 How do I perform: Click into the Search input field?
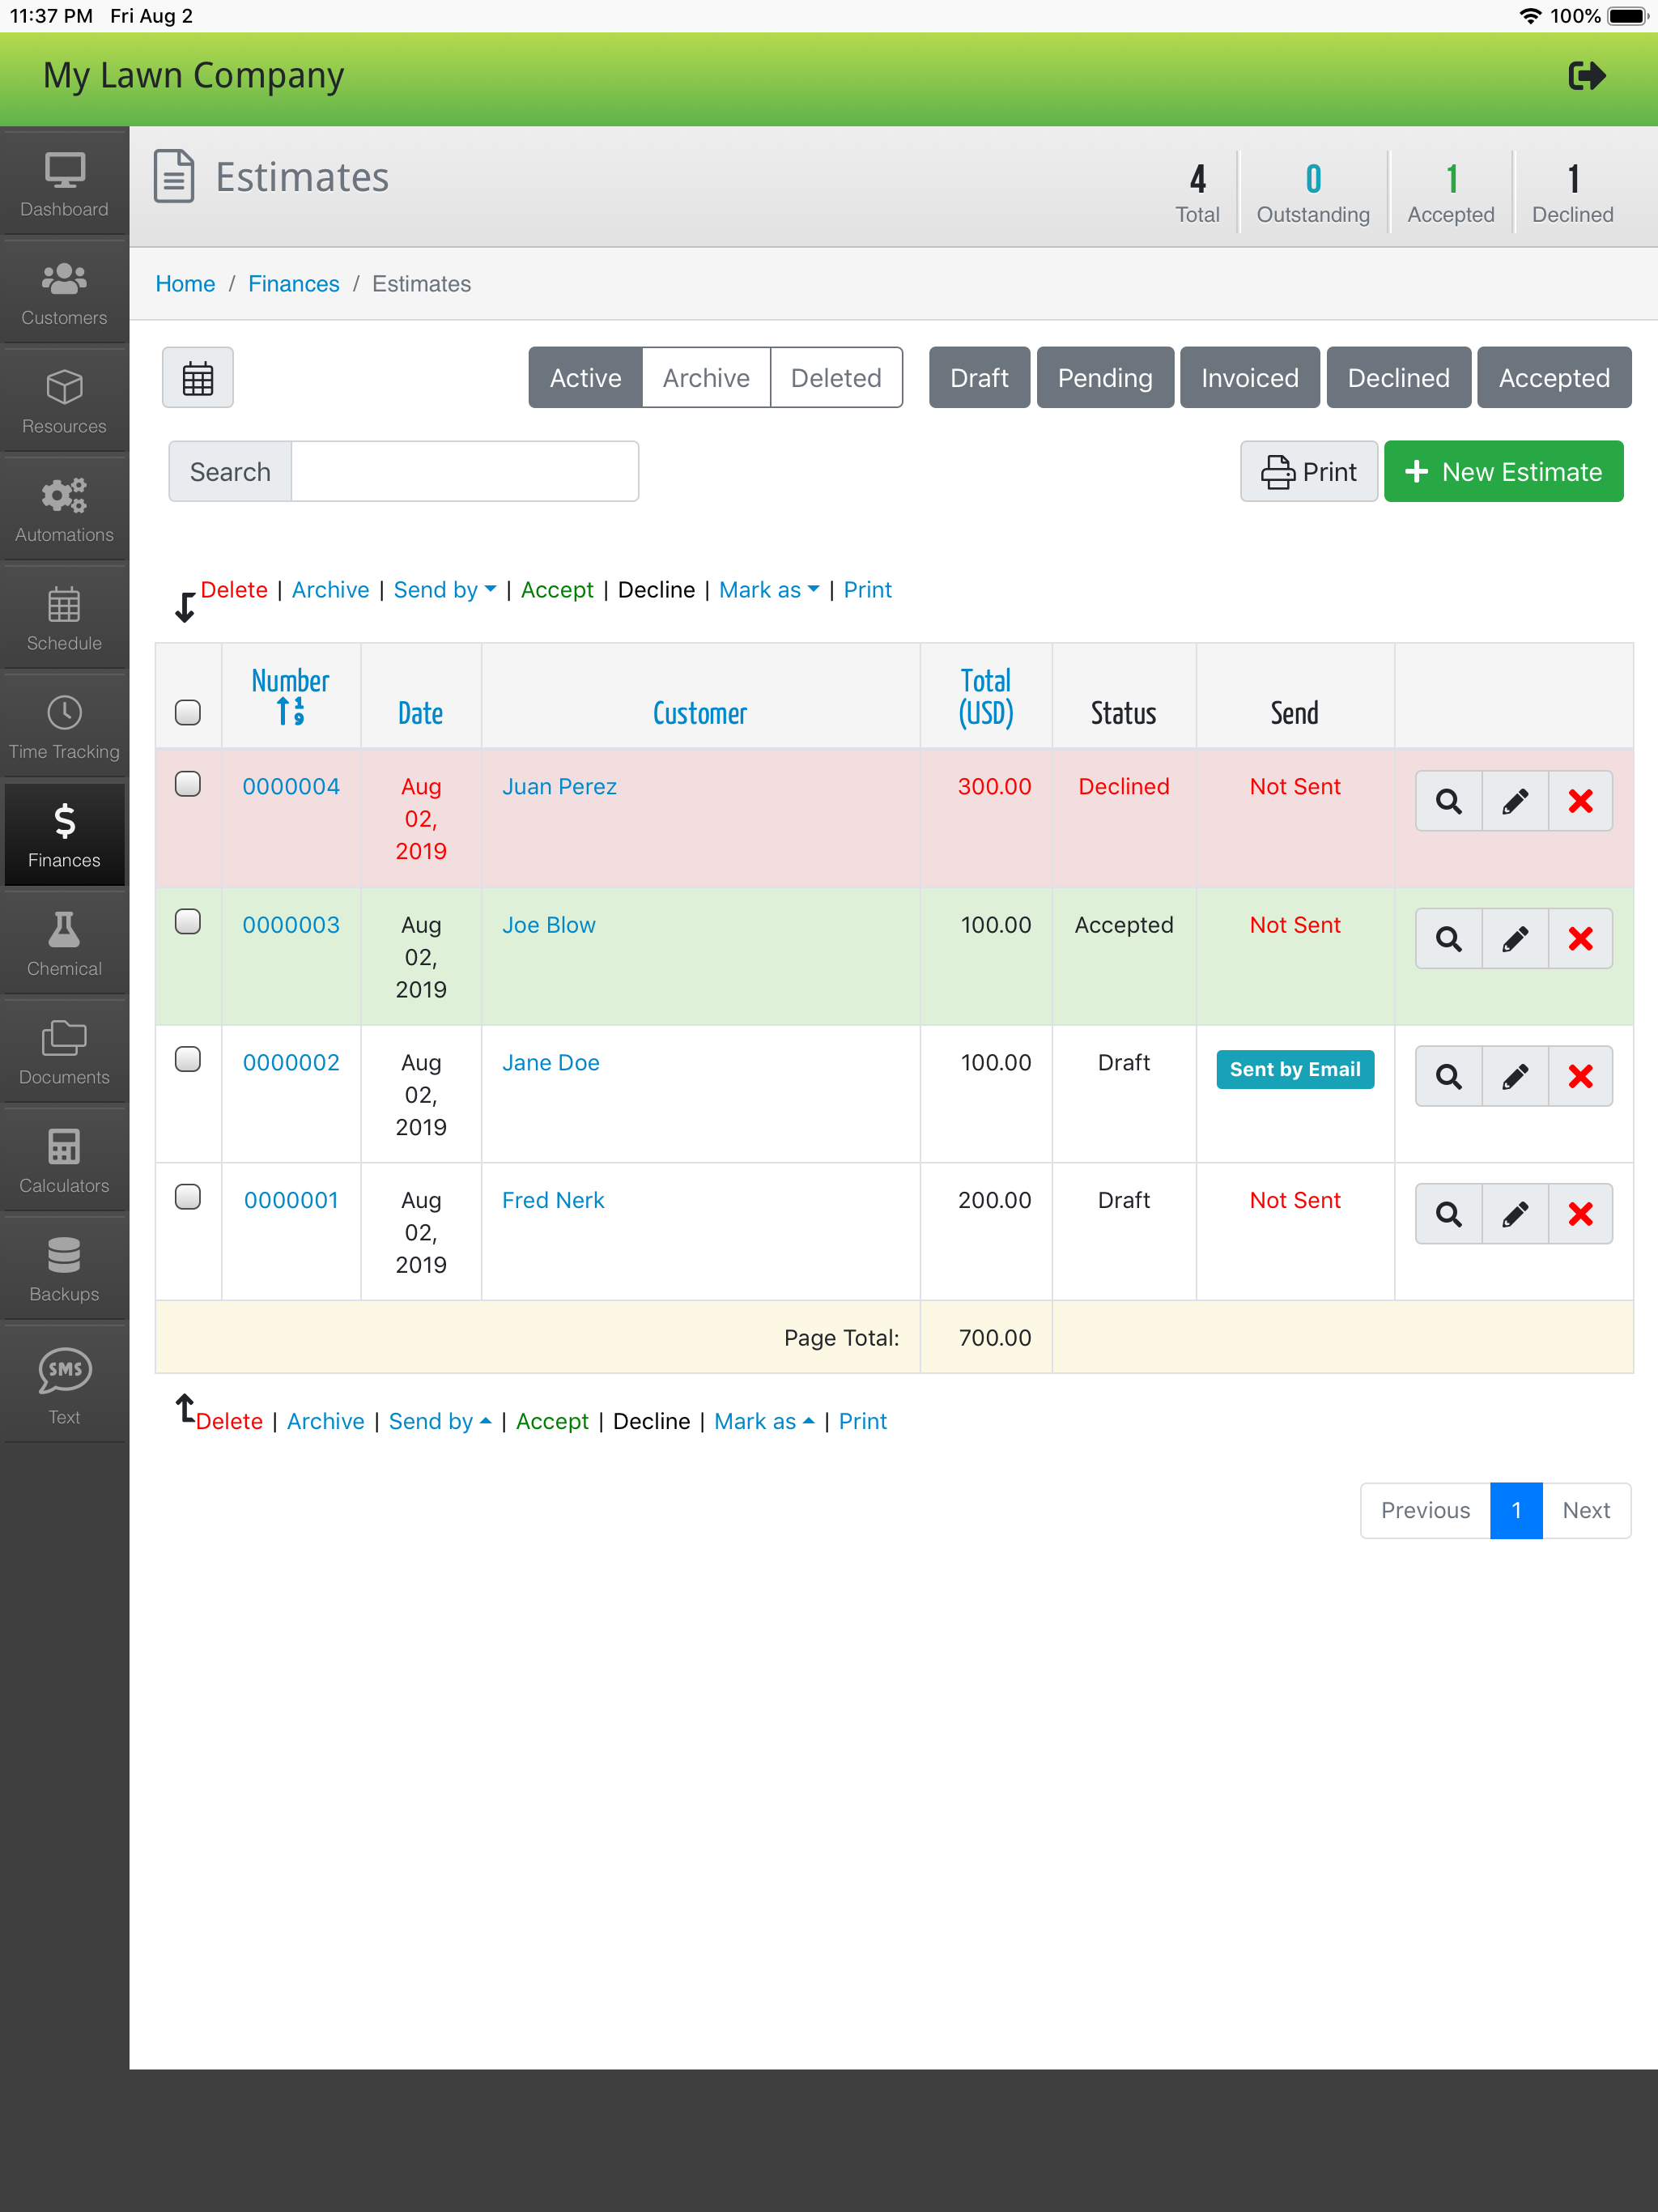point(464,472)
